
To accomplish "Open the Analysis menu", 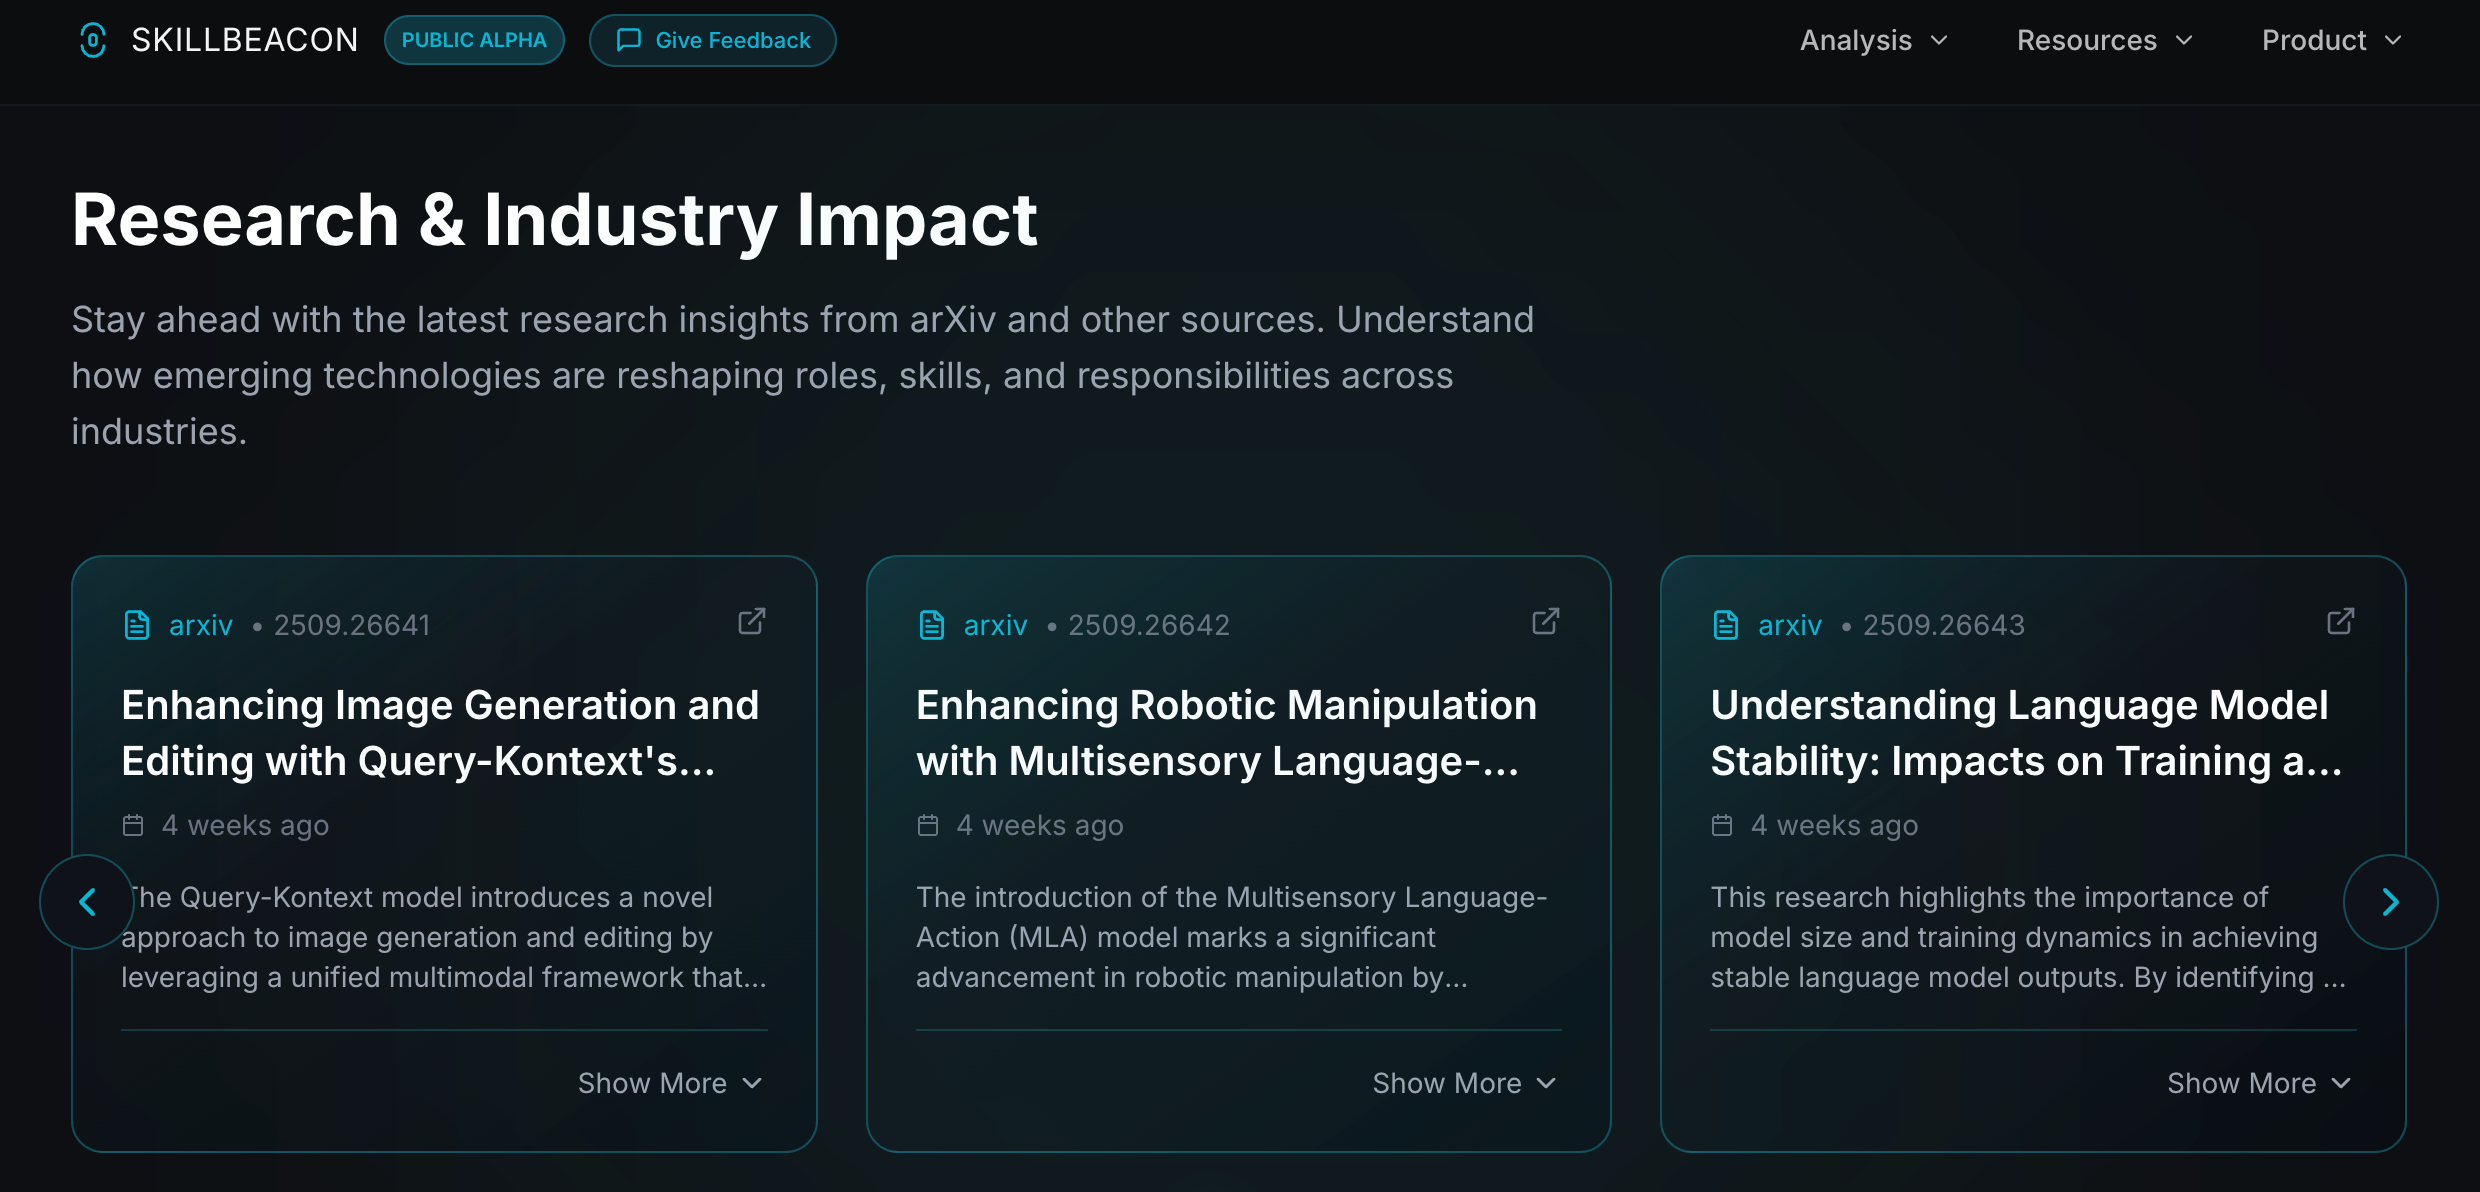I will 1874,40.
